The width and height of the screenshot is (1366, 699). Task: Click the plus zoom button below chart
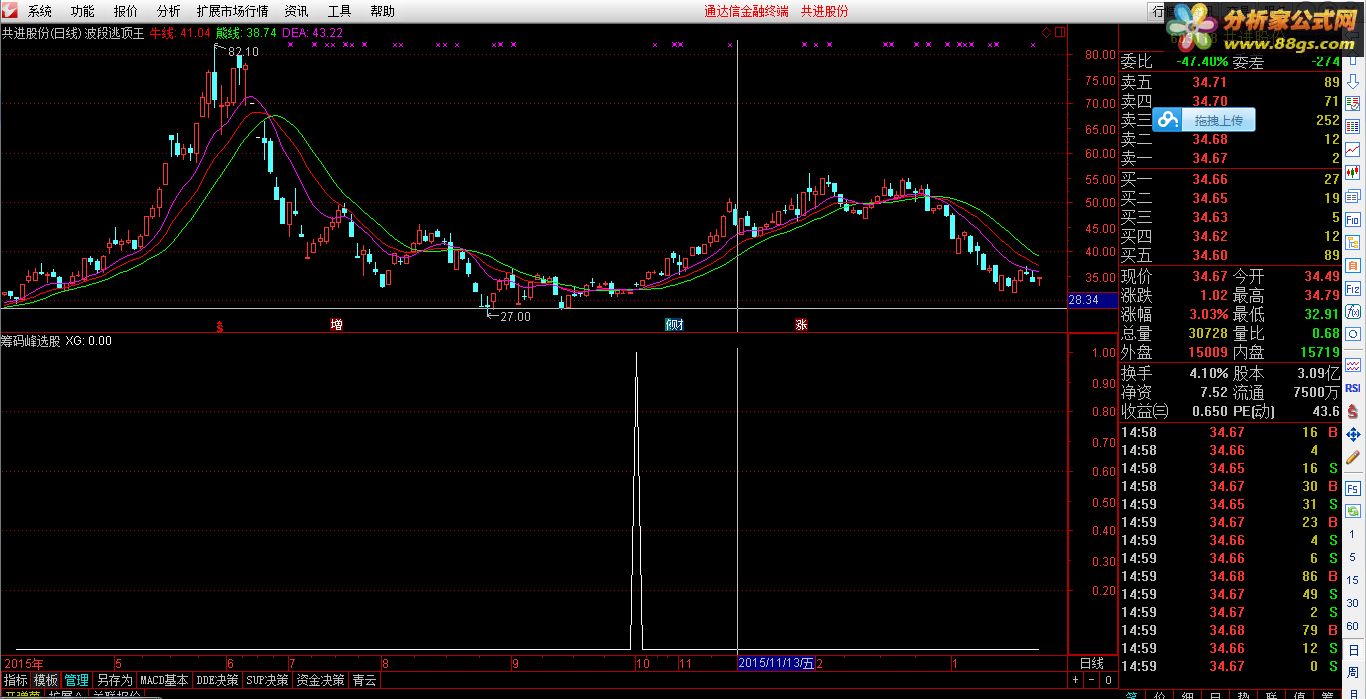pyautogui.click(x=1076, y=680)
